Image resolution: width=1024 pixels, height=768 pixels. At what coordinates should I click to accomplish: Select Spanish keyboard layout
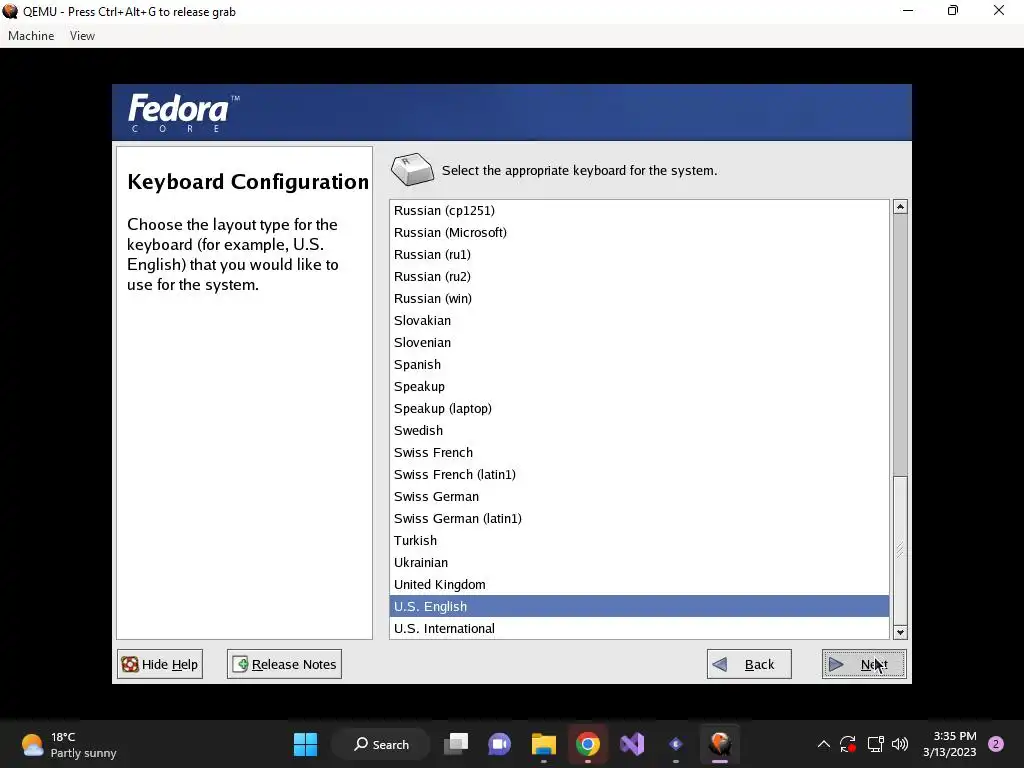coord(639,364)
